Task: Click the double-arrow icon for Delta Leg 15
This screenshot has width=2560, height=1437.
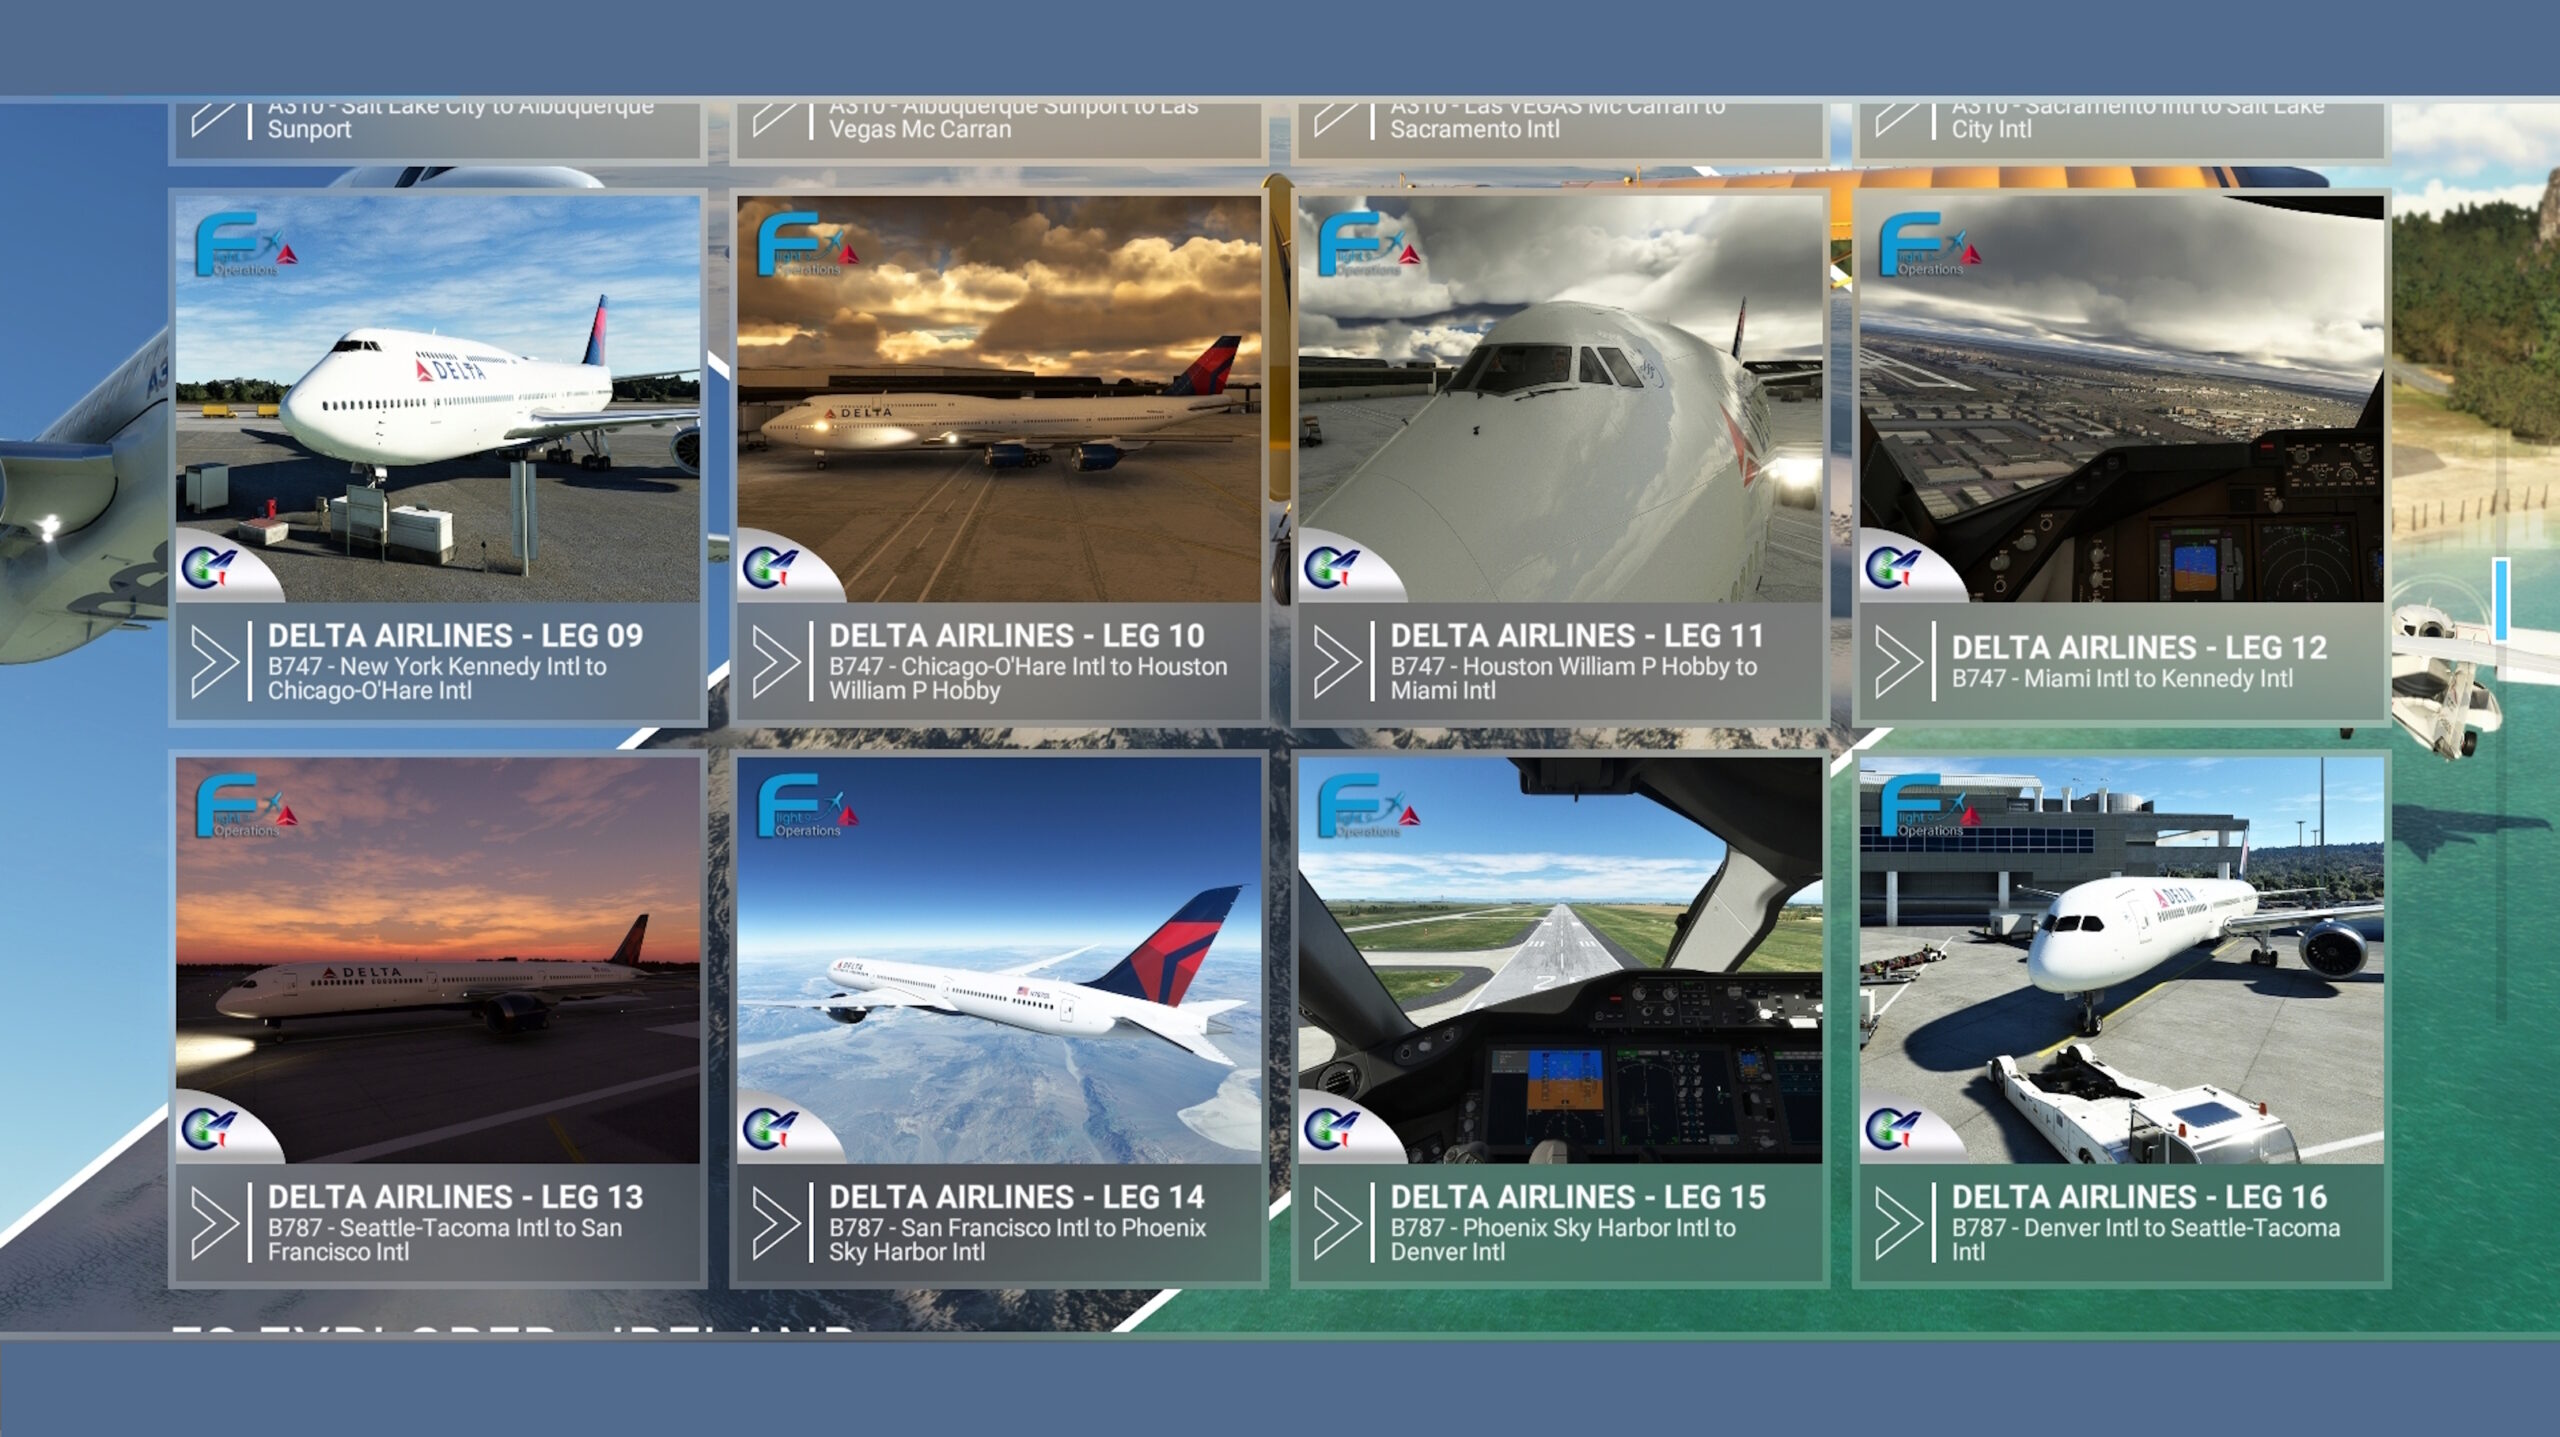Action: (x=1337, y=1222)
